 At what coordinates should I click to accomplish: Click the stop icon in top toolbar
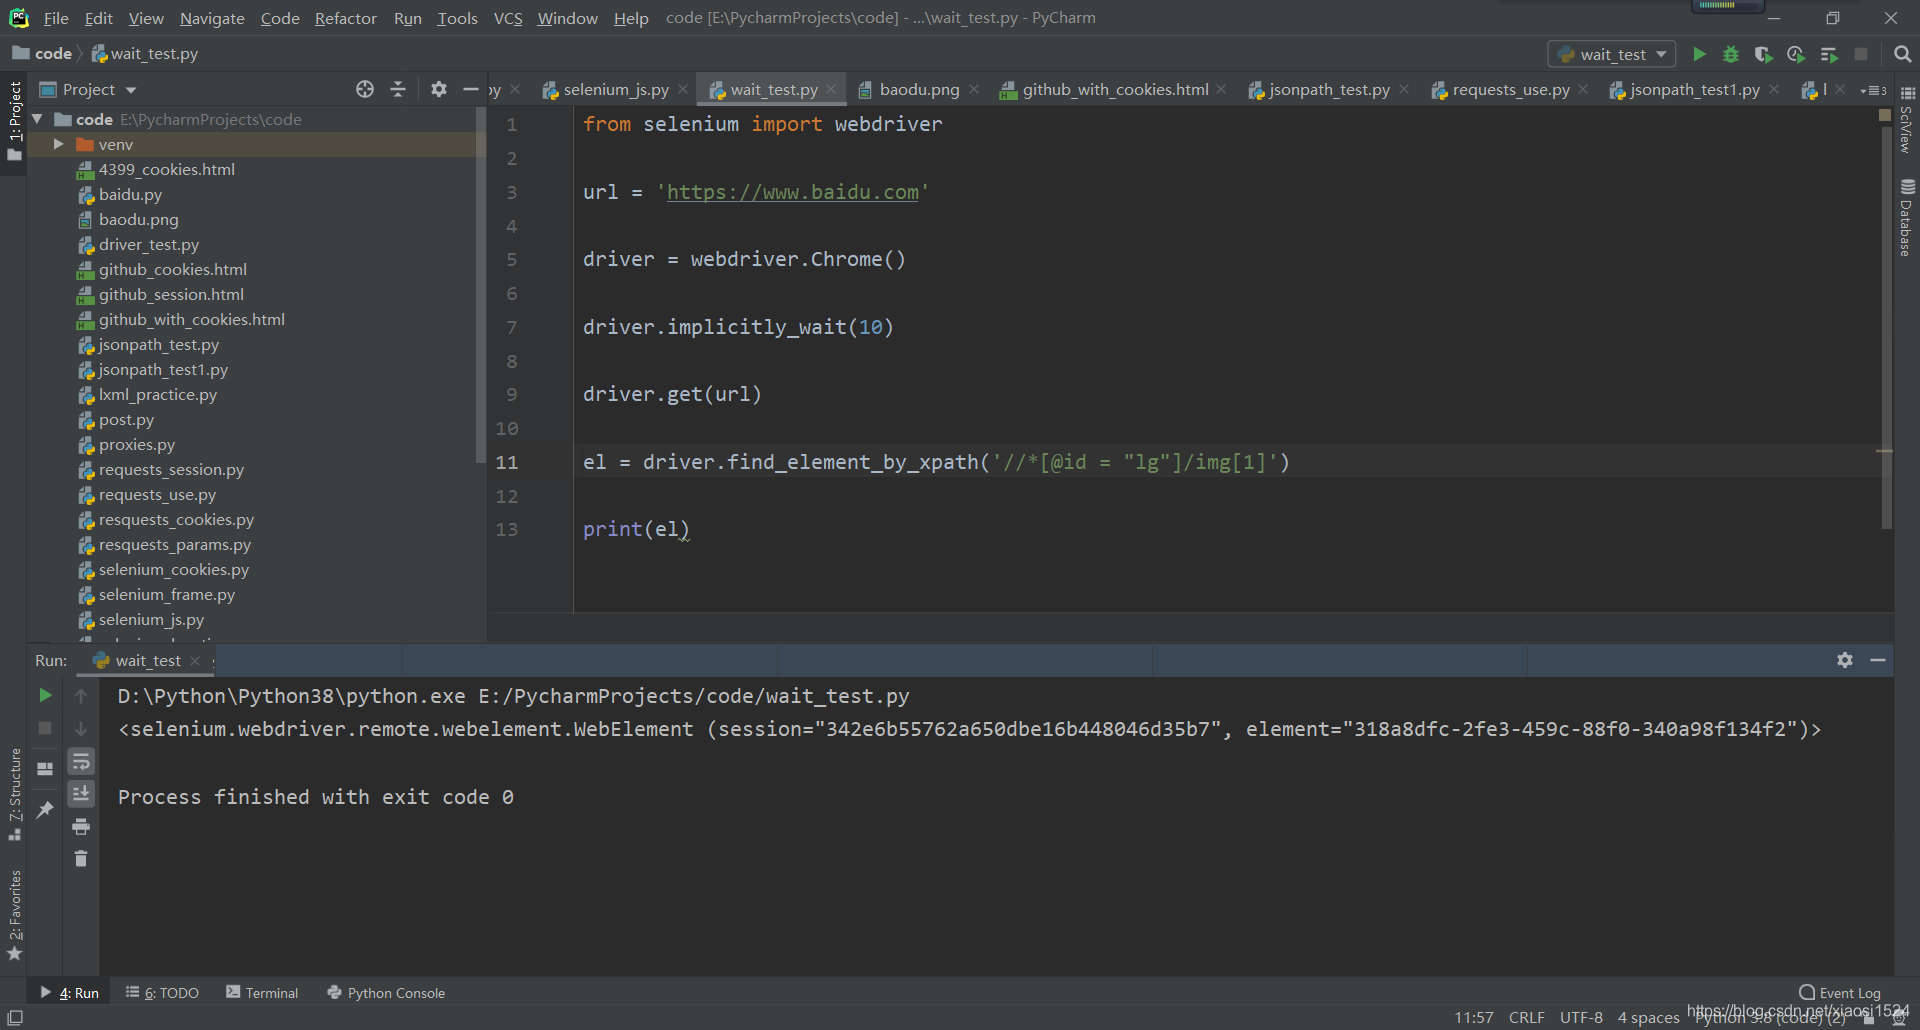tap(1861, 54)
